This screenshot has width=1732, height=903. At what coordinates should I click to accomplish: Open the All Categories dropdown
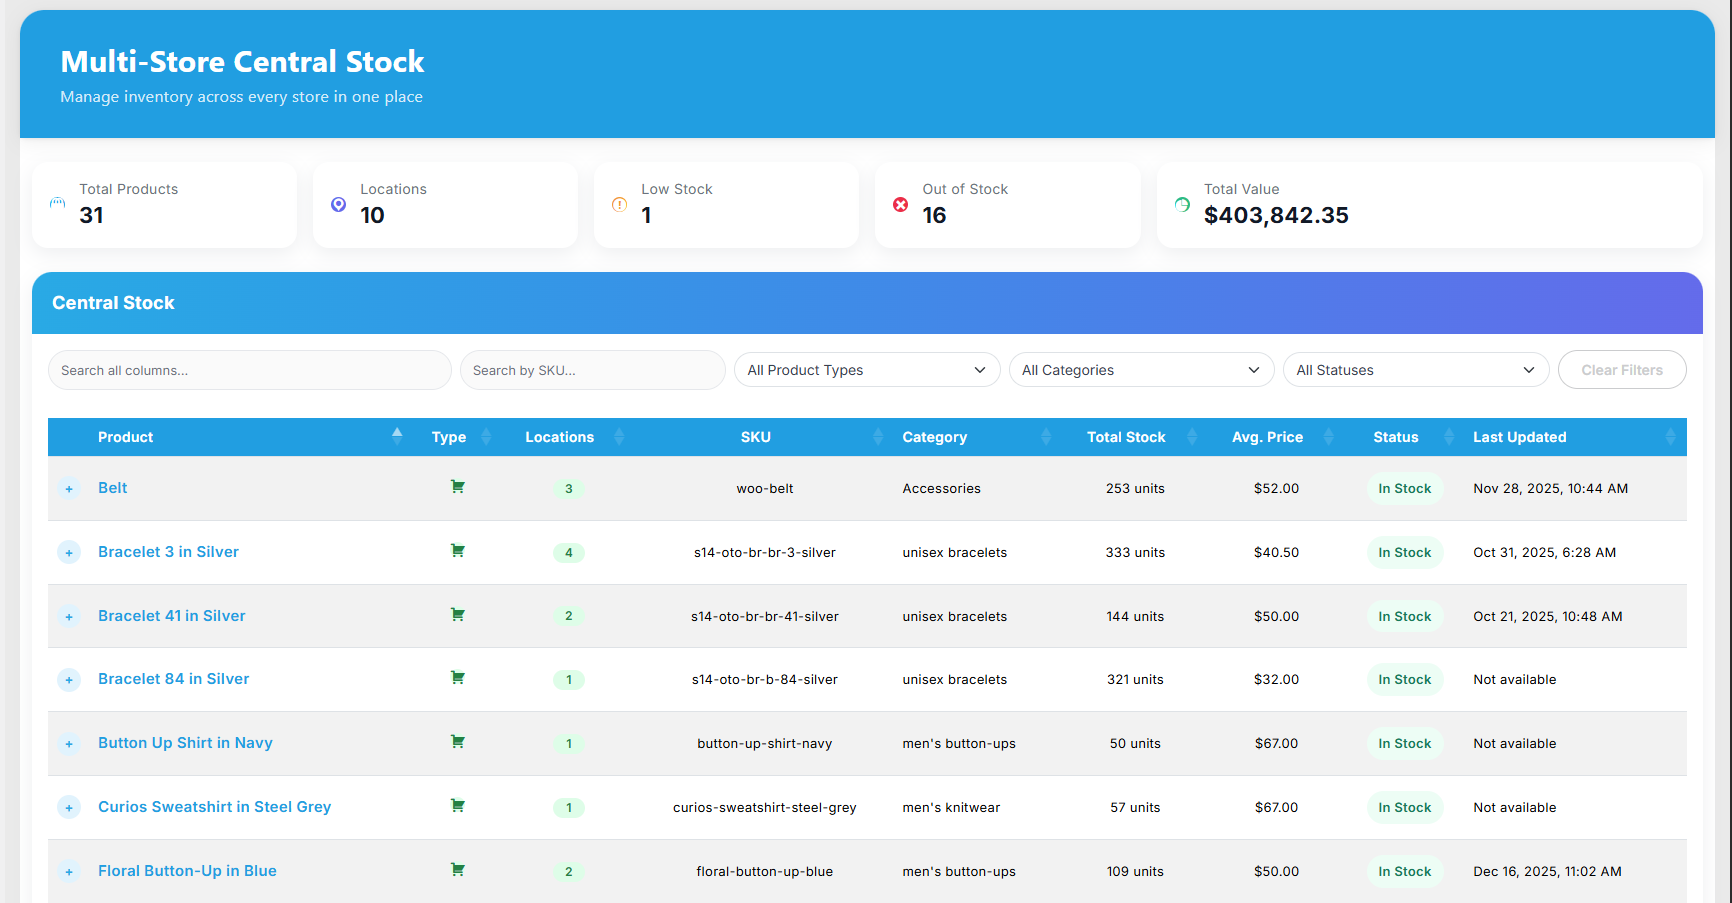(1140, 370)
